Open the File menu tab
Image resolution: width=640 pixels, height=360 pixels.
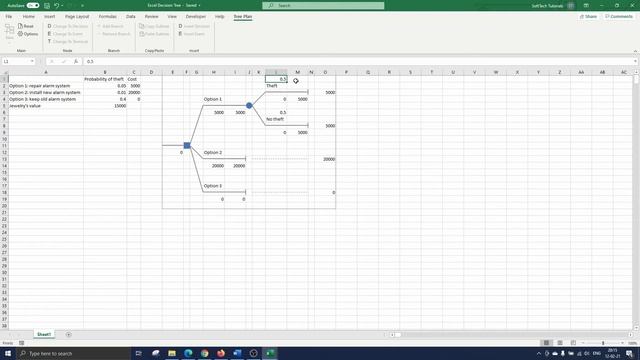(x=9, y=16)
